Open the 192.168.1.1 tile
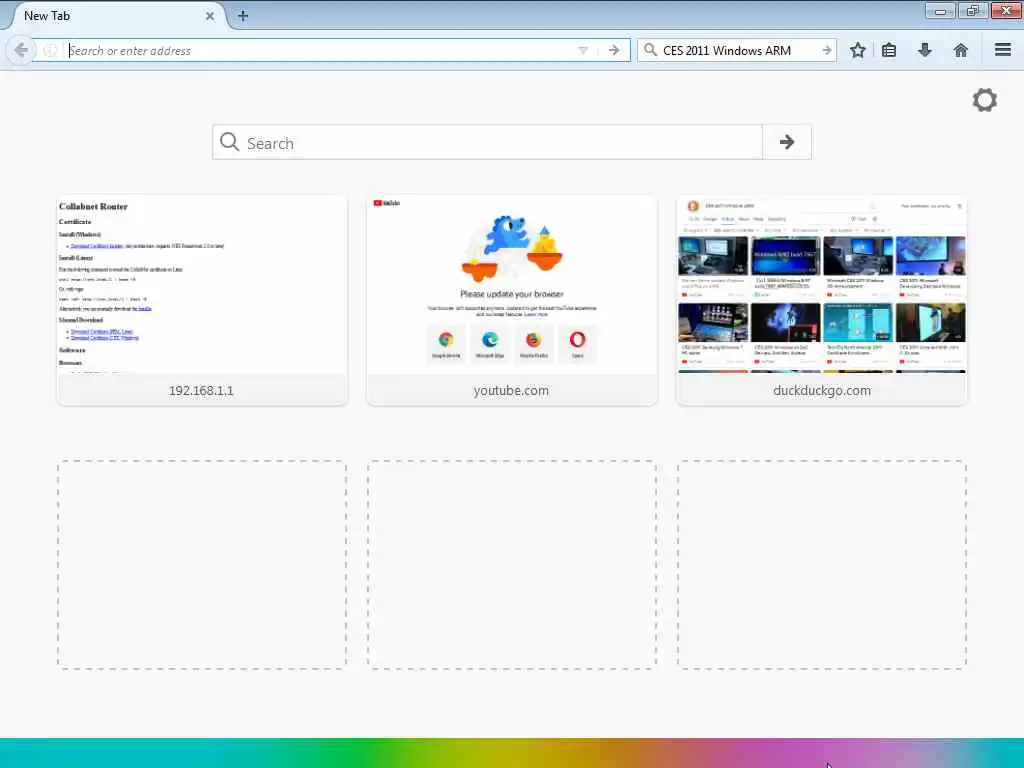The height and width of the screenshot is (768, 1024). (202, 300)
